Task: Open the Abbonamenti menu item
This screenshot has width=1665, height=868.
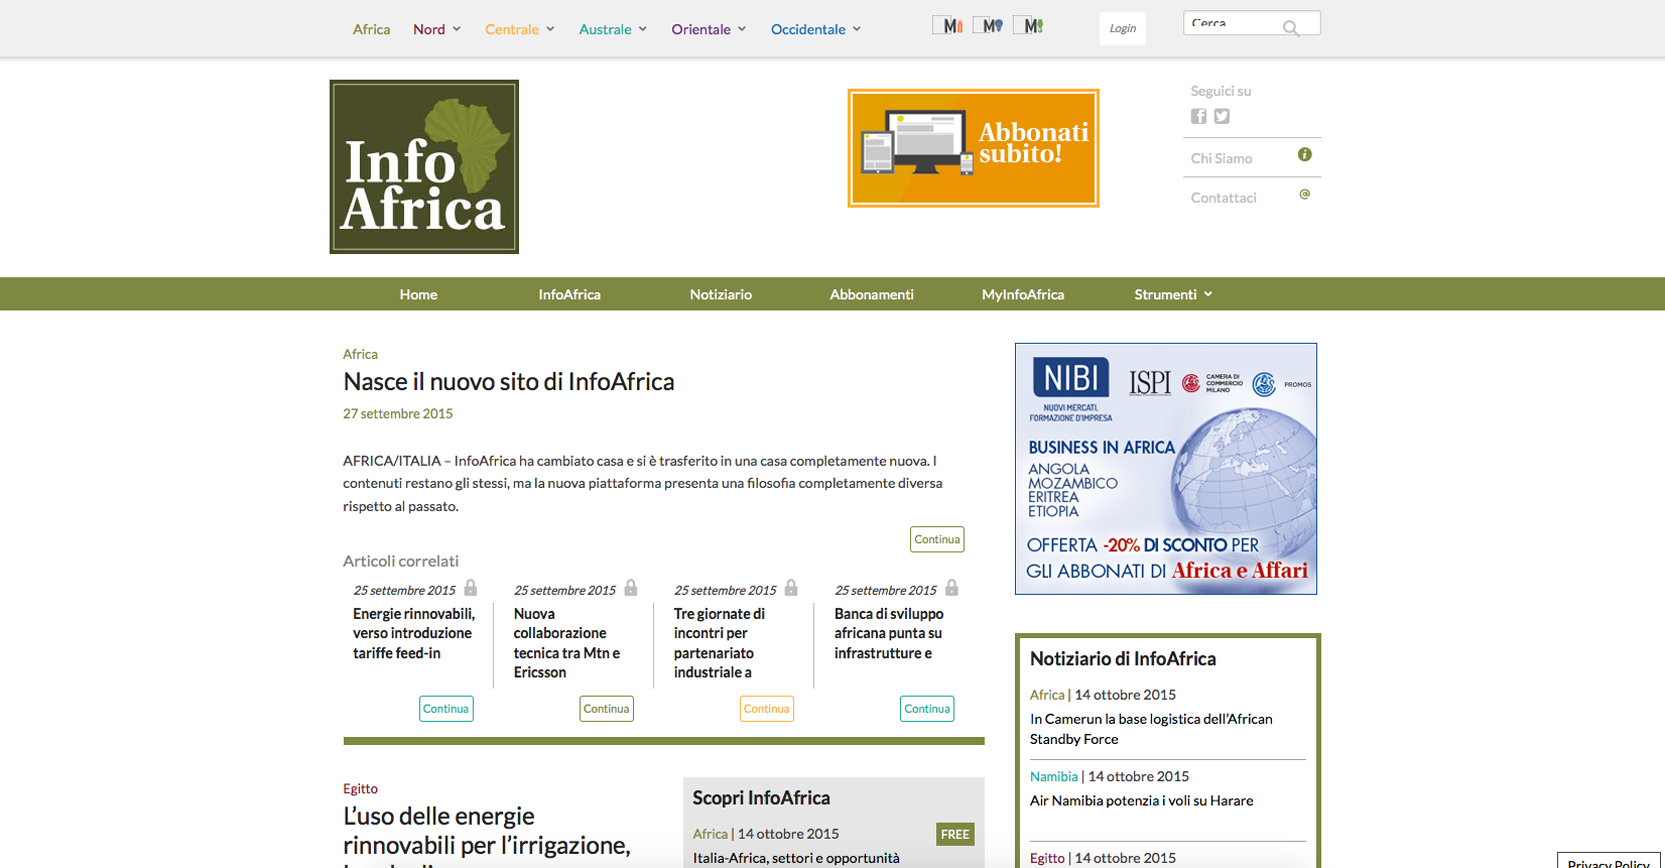Action: (x=871, y=294)
